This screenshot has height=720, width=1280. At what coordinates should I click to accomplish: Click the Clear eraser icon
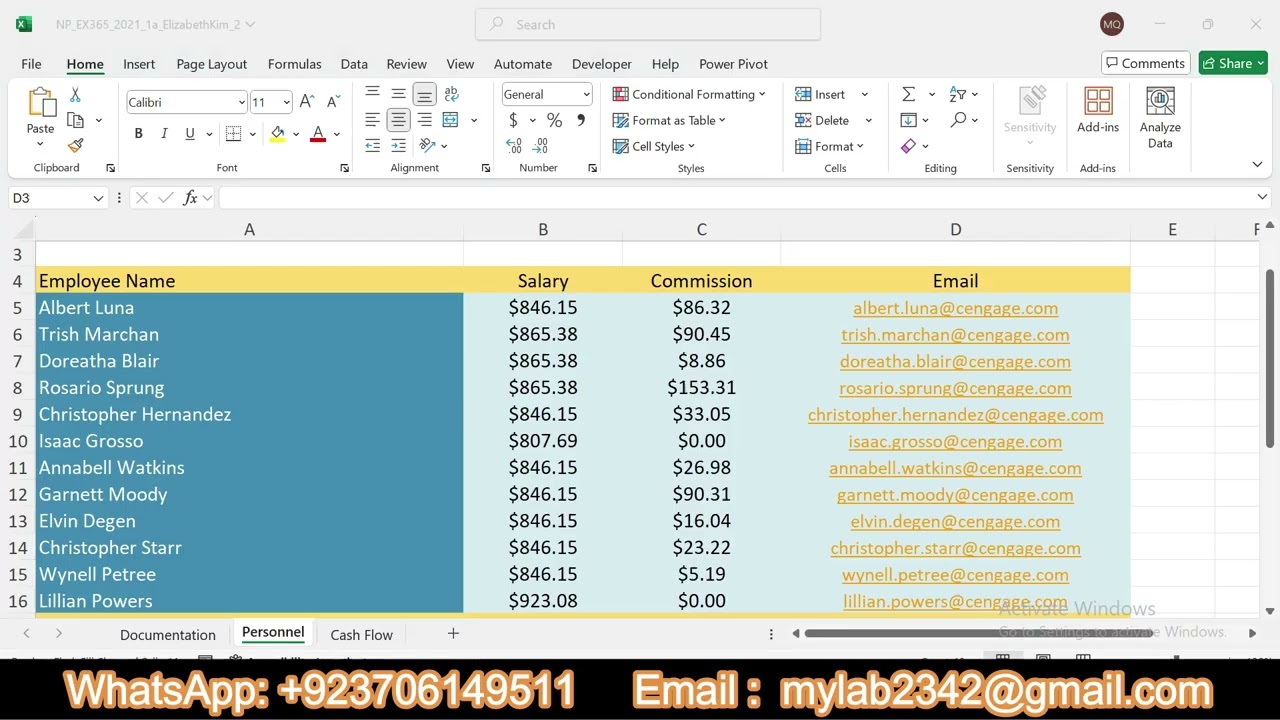(908, 146)
